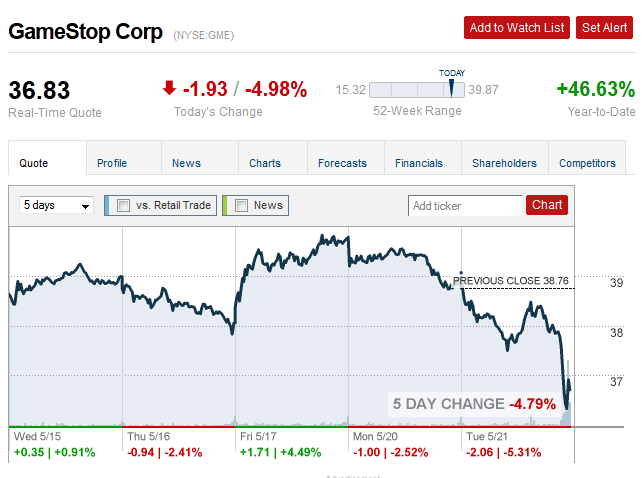This screenshot has width=642, height=478.
Task: Open the Charts tab
Action: [265, 163]
